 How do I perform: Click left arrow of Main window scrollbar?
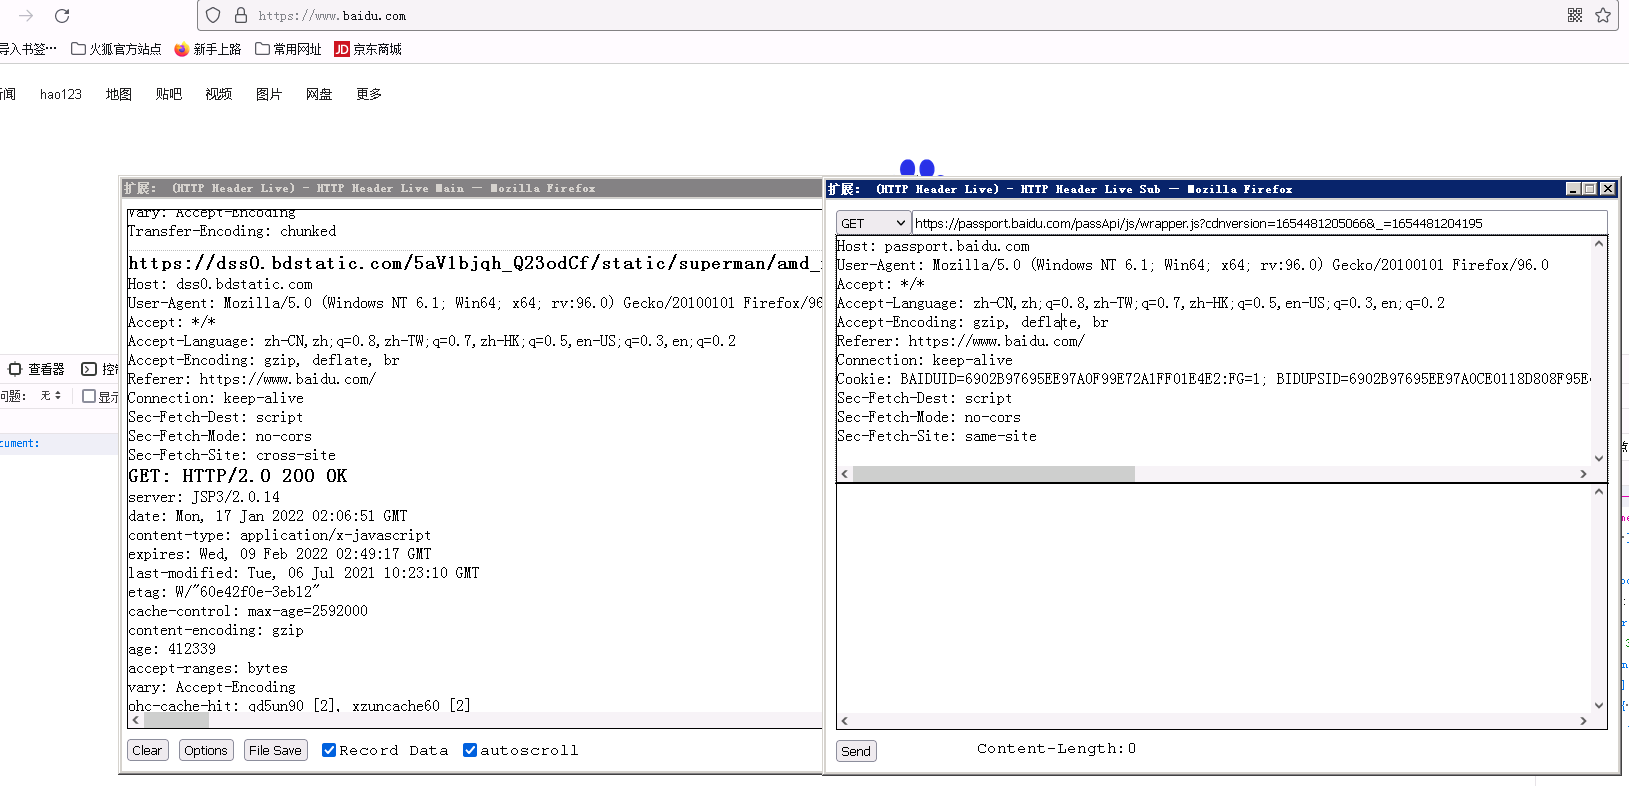click(x=136, y=720)
